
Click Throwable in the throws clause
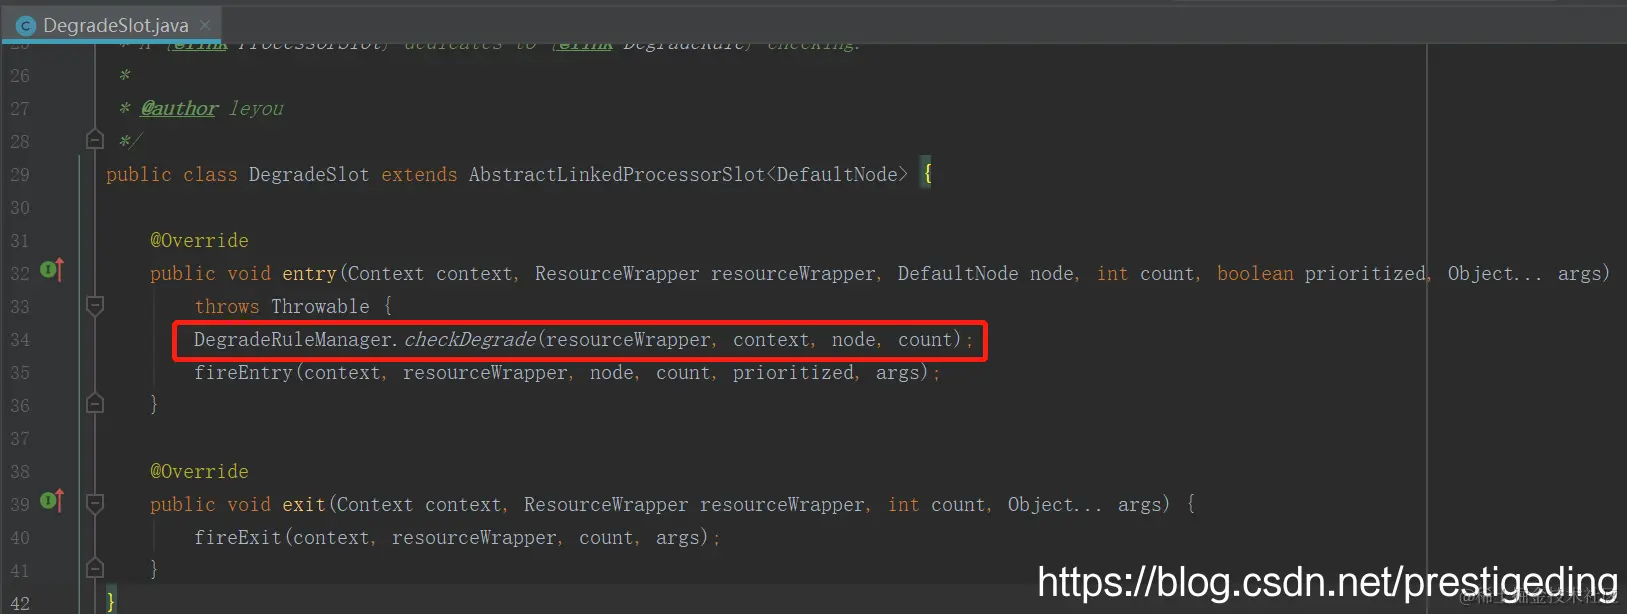coord(320,306)
